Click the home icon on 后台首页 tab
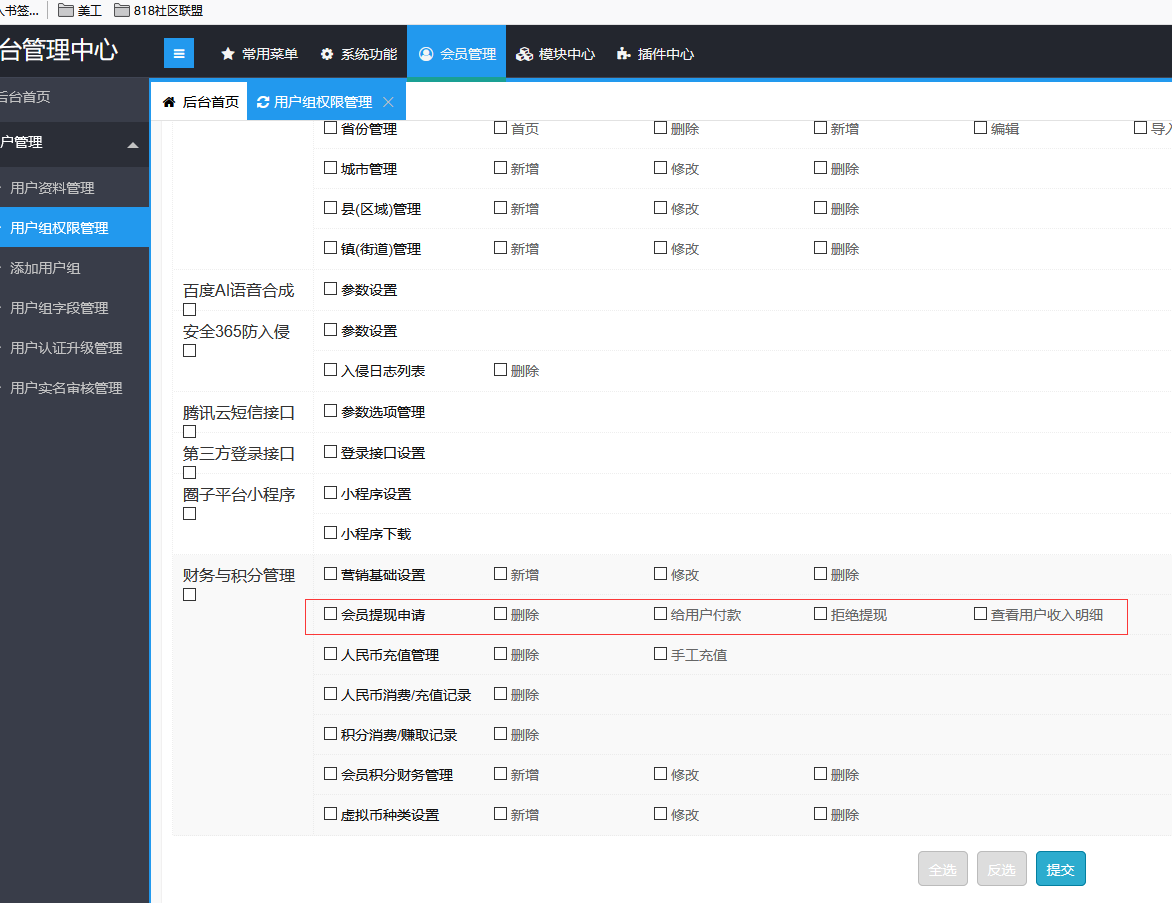Screen dimensions: 1172x903 169,102
